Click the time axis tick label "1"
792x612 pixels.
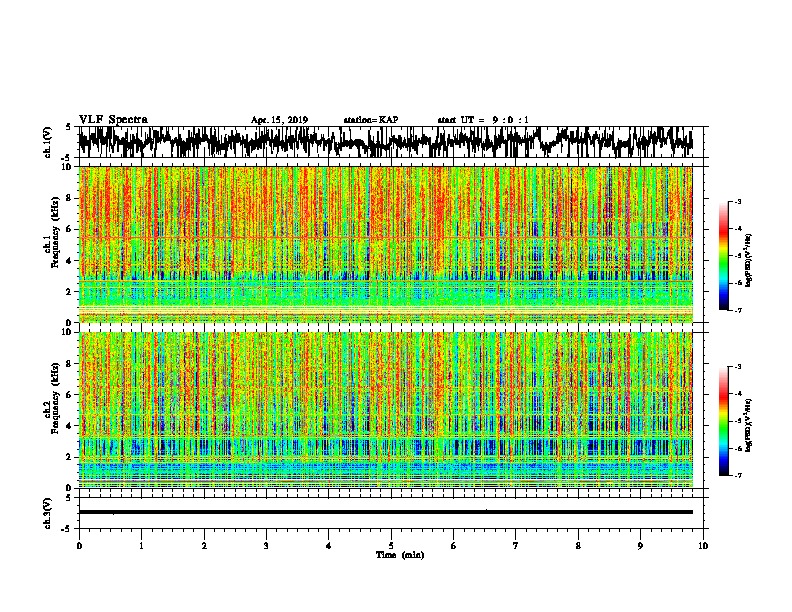141,546
